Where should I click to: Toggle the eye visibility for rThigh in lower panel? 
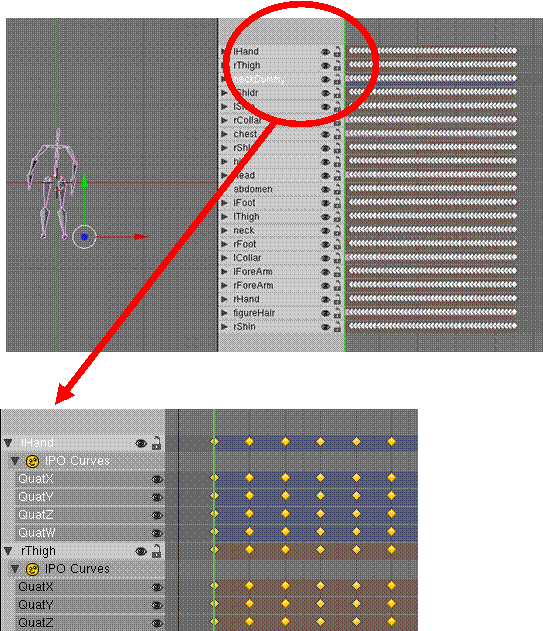(141, 551)
